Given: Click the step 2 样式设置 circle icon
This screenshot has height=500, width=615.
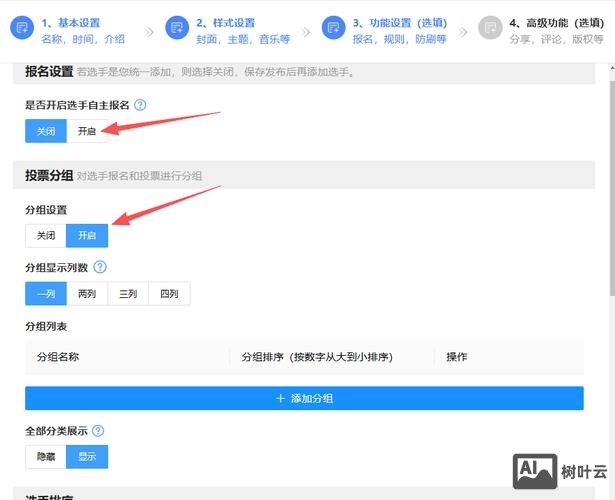Looking at the screenshot, I should [x=177, y=28].
